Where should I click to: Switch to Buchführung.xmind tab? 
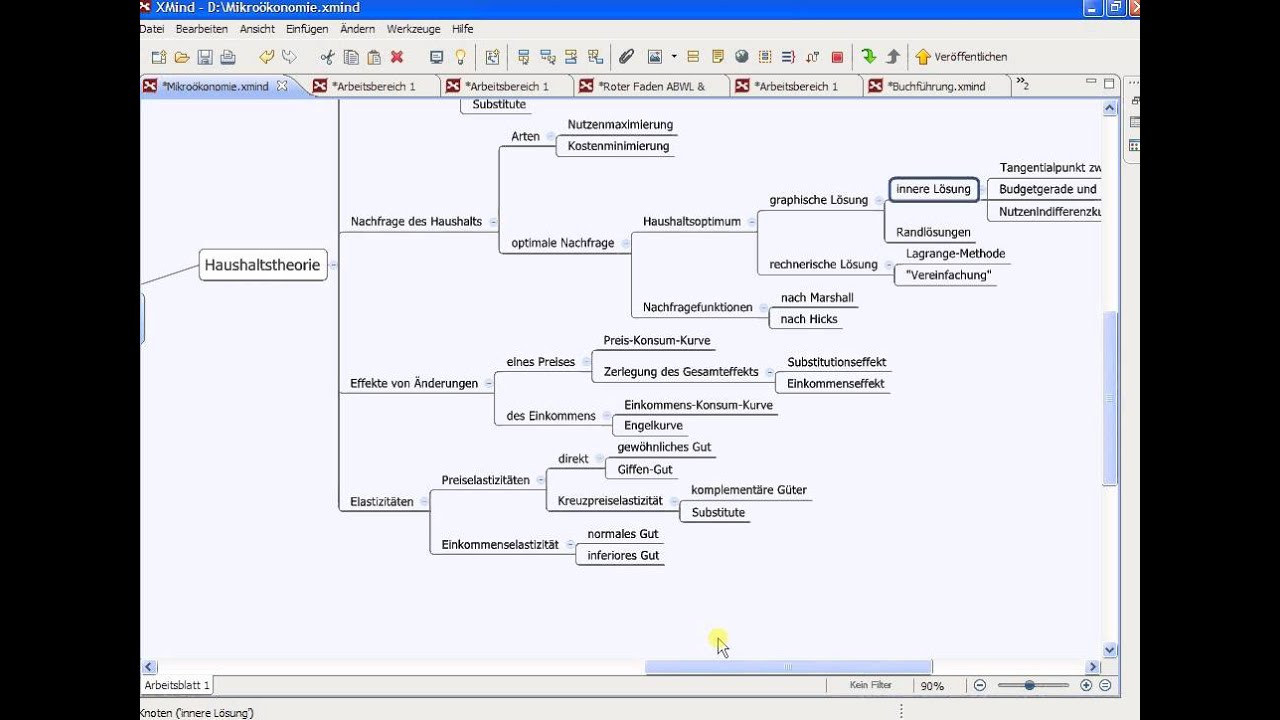pyautogui.click(x=927, y=86)
